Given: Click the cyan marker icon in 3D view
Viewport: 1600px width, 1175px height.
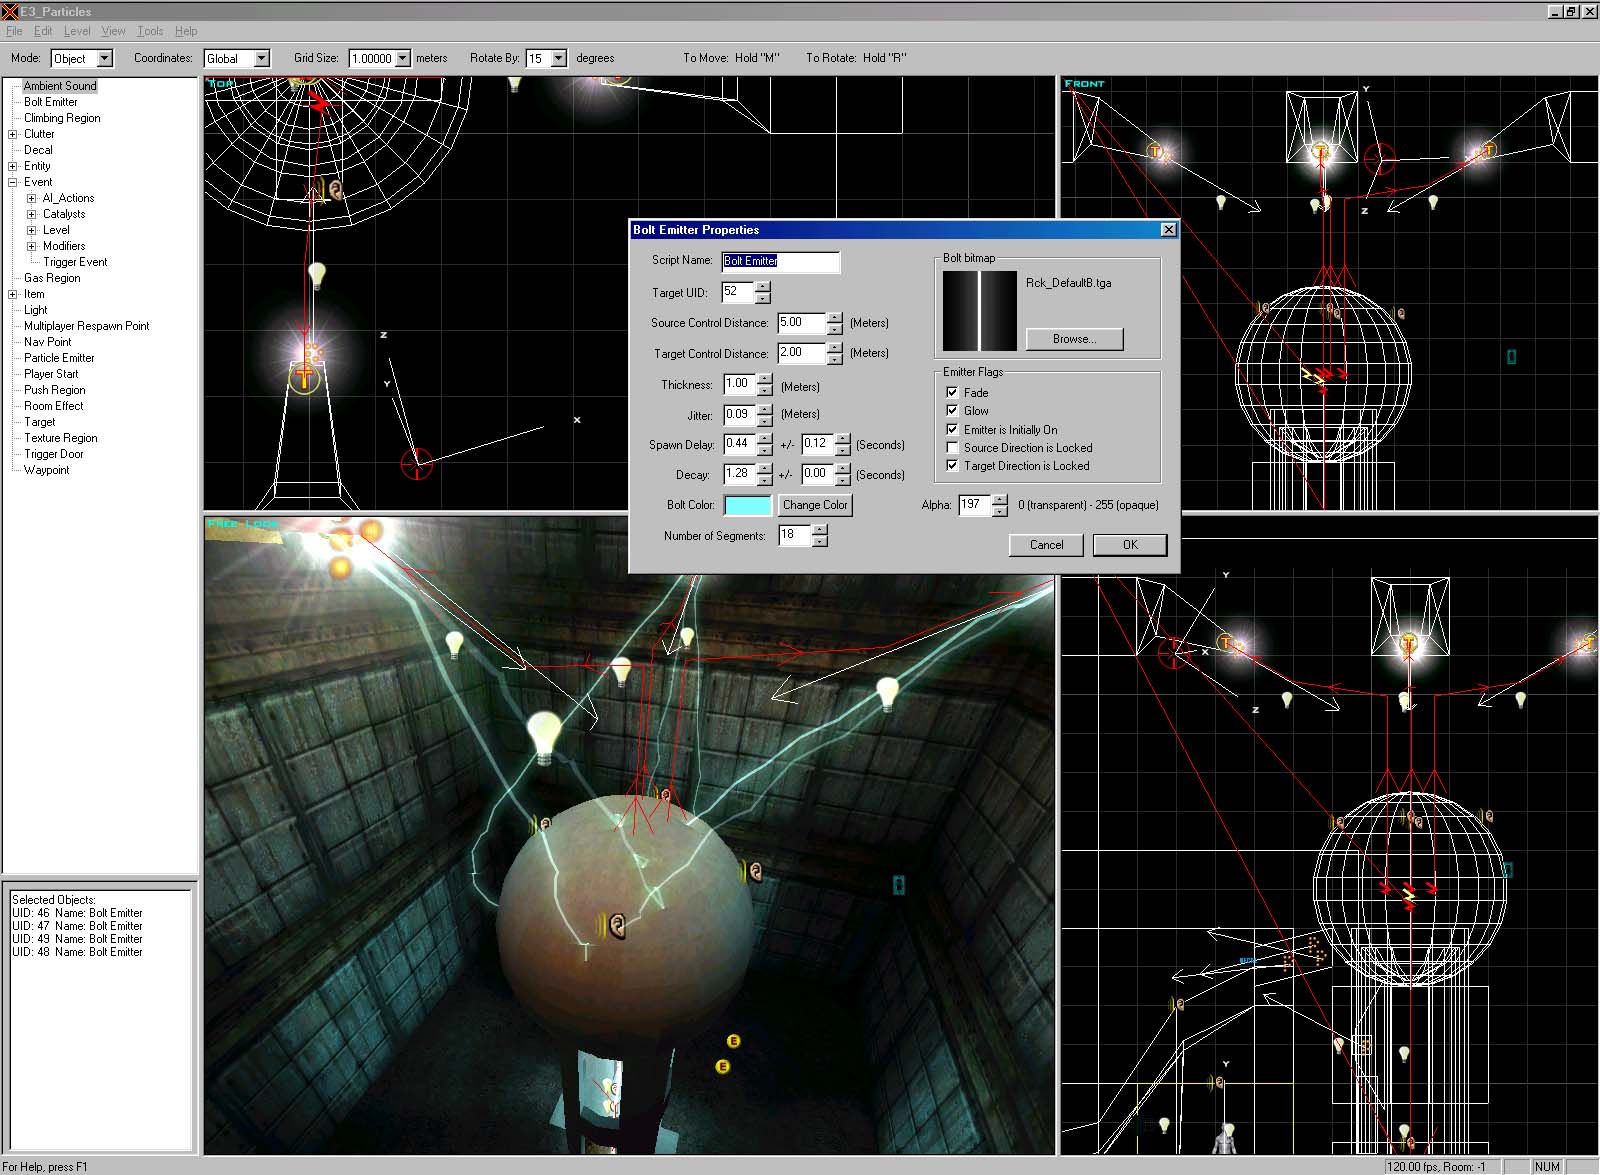Looking at the screenshot, I should (898, 884).
